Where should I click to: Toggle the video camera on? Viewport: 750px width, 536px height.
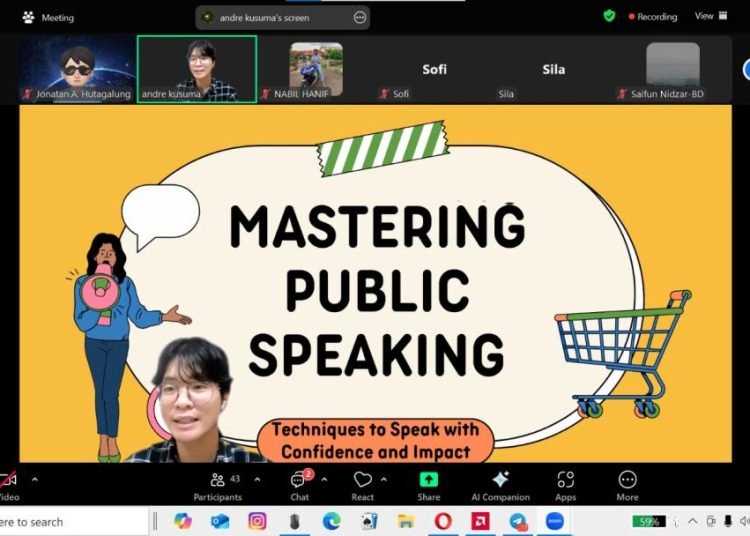pyautogui.click(x=8, y=481)
